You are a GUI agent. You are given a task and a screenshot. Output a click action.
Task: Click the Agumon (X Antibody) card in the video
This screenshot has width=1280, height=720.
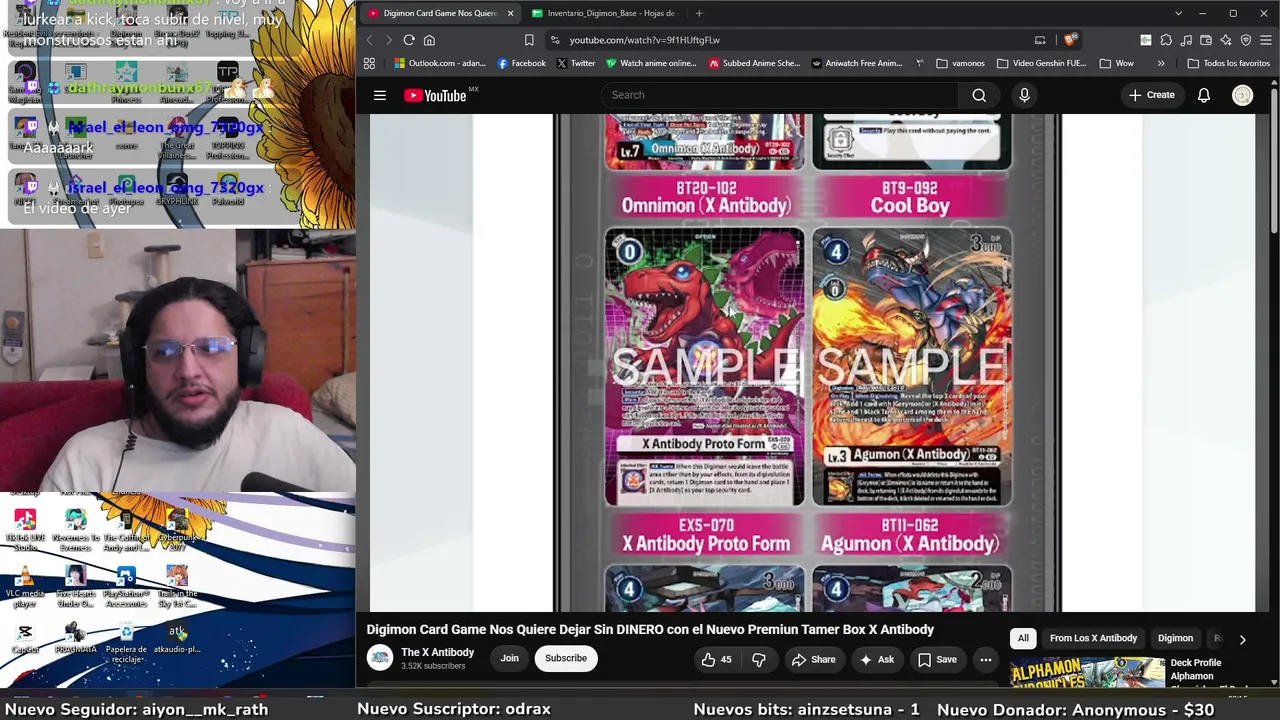click(x=912, y=367)
